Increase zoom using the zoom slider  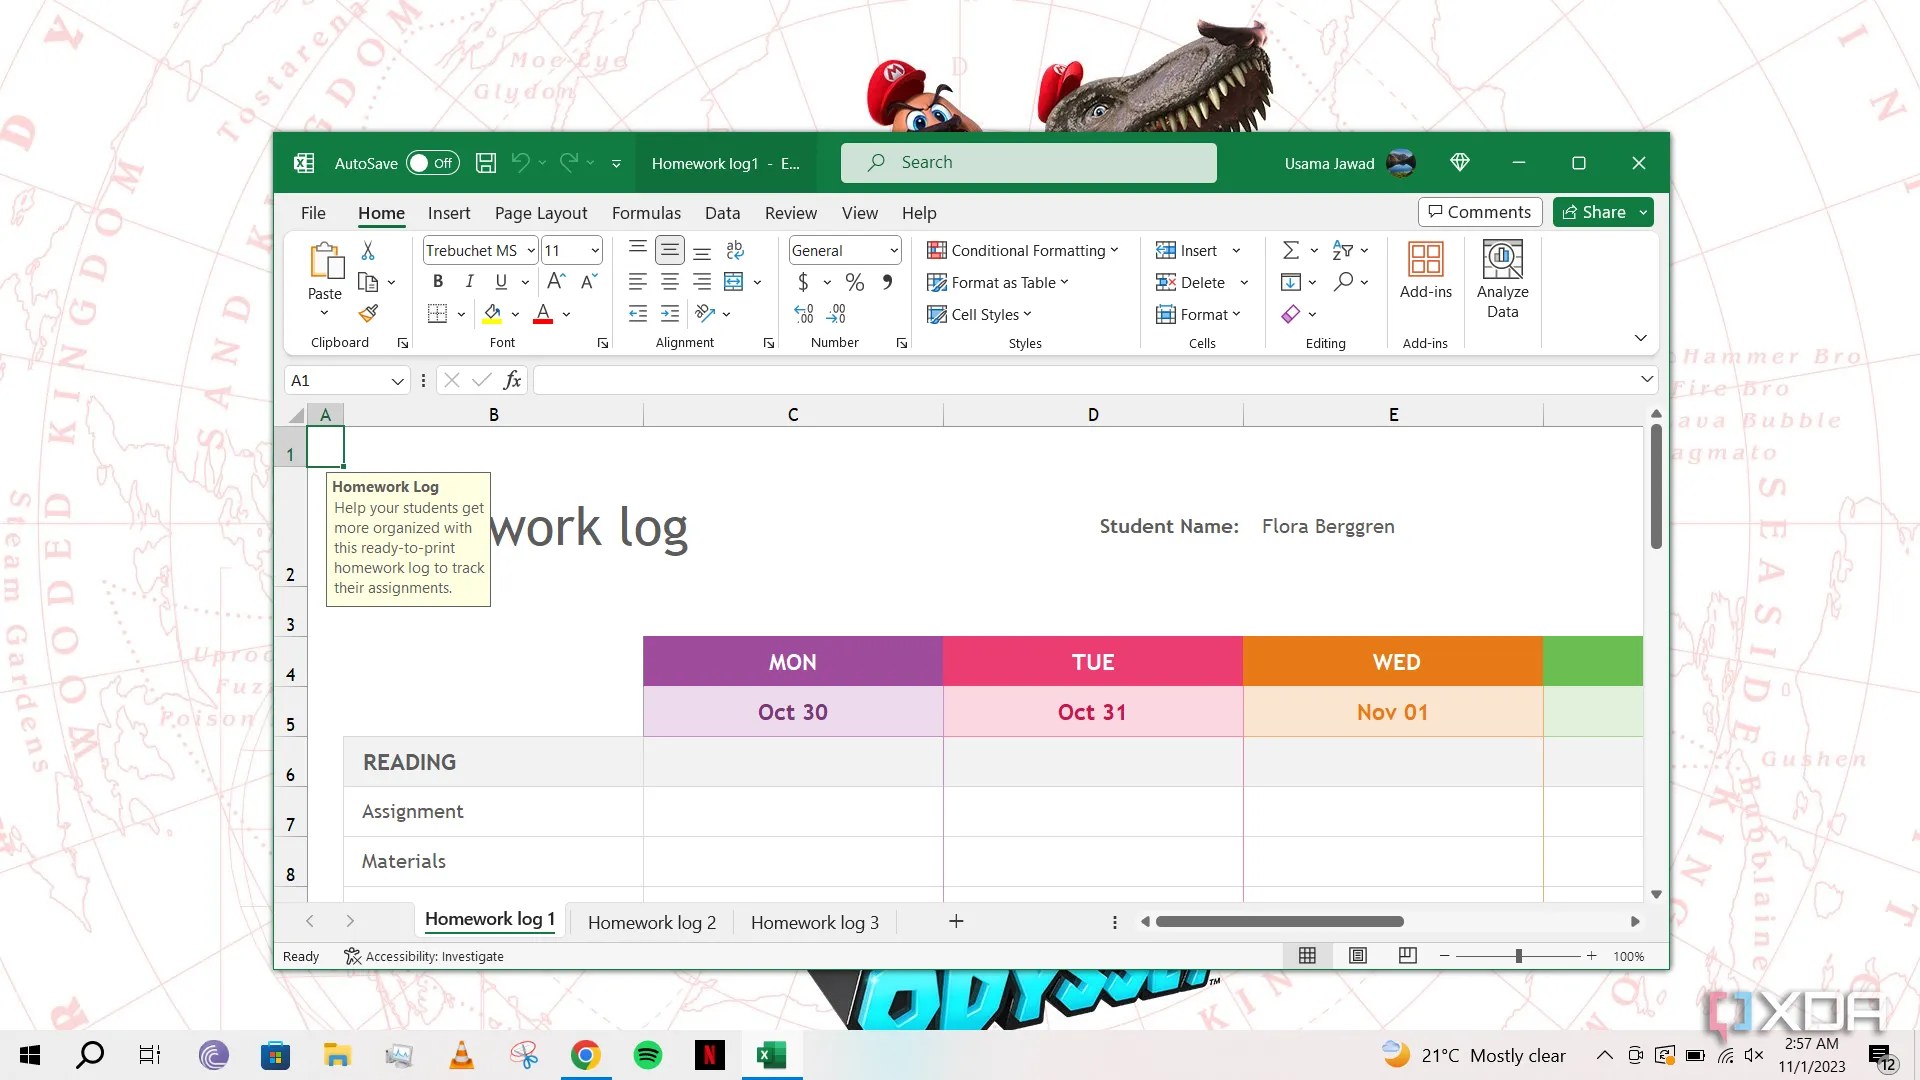pyautogui.click(x=1592, y=956)
